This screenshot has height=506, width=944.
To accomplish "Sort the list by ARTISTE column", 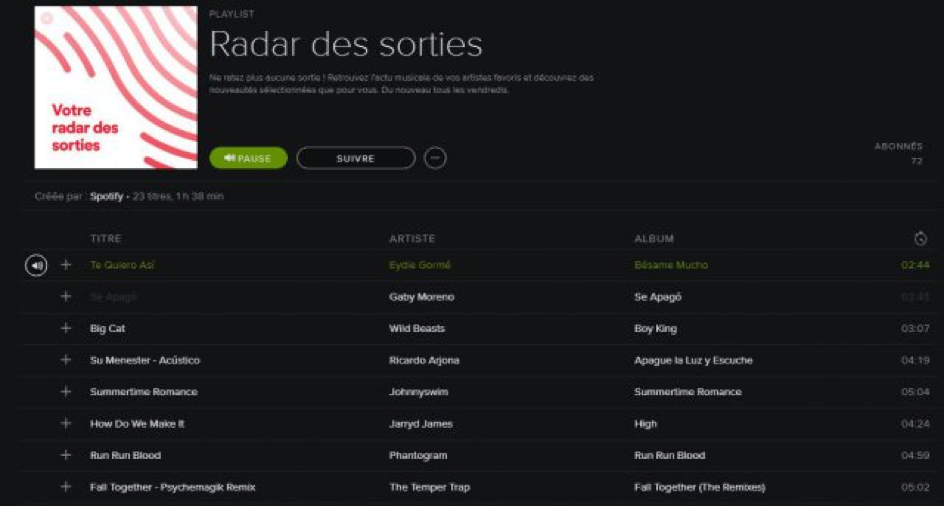I will point(412,239).
